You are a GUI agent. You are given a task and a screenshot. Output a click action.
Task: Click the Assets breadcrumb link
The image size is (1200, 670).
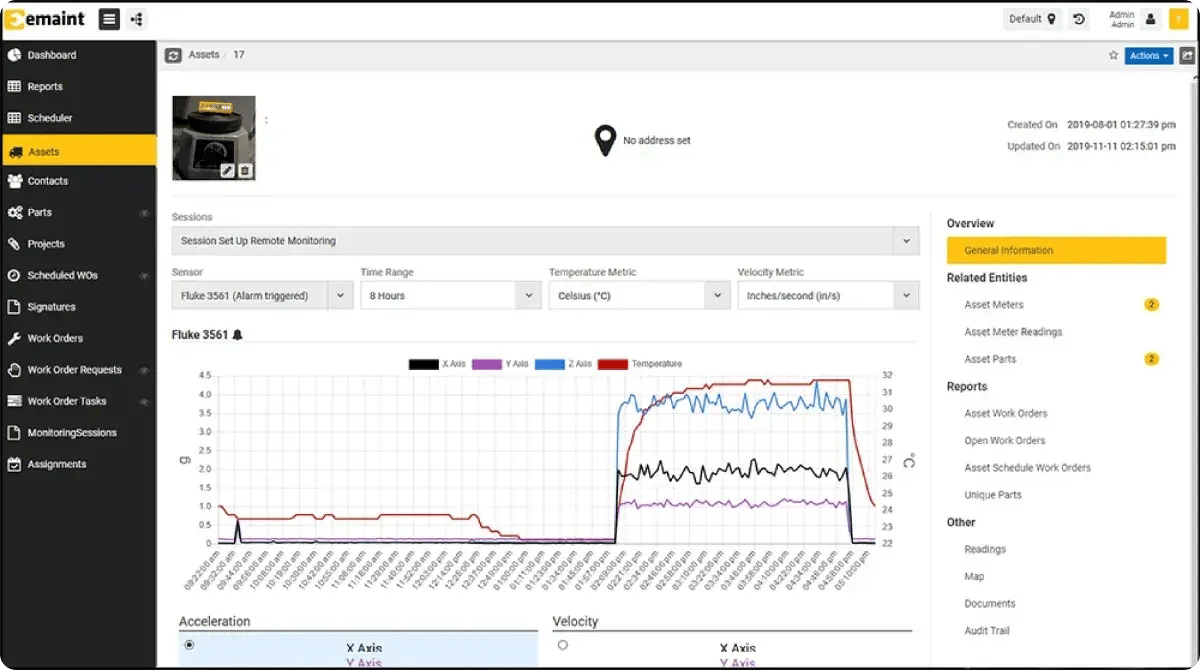[204, 55]
